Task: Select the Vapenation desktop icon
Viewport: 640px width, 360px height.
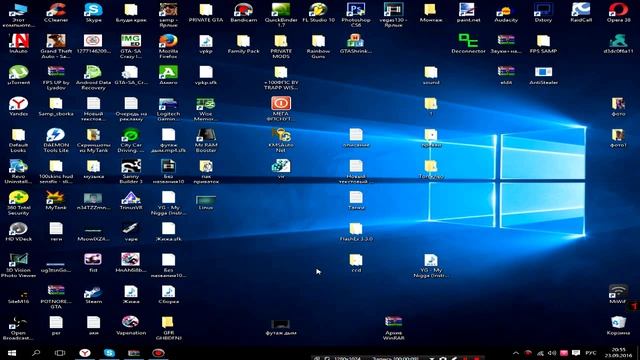Action: point(131,326)
